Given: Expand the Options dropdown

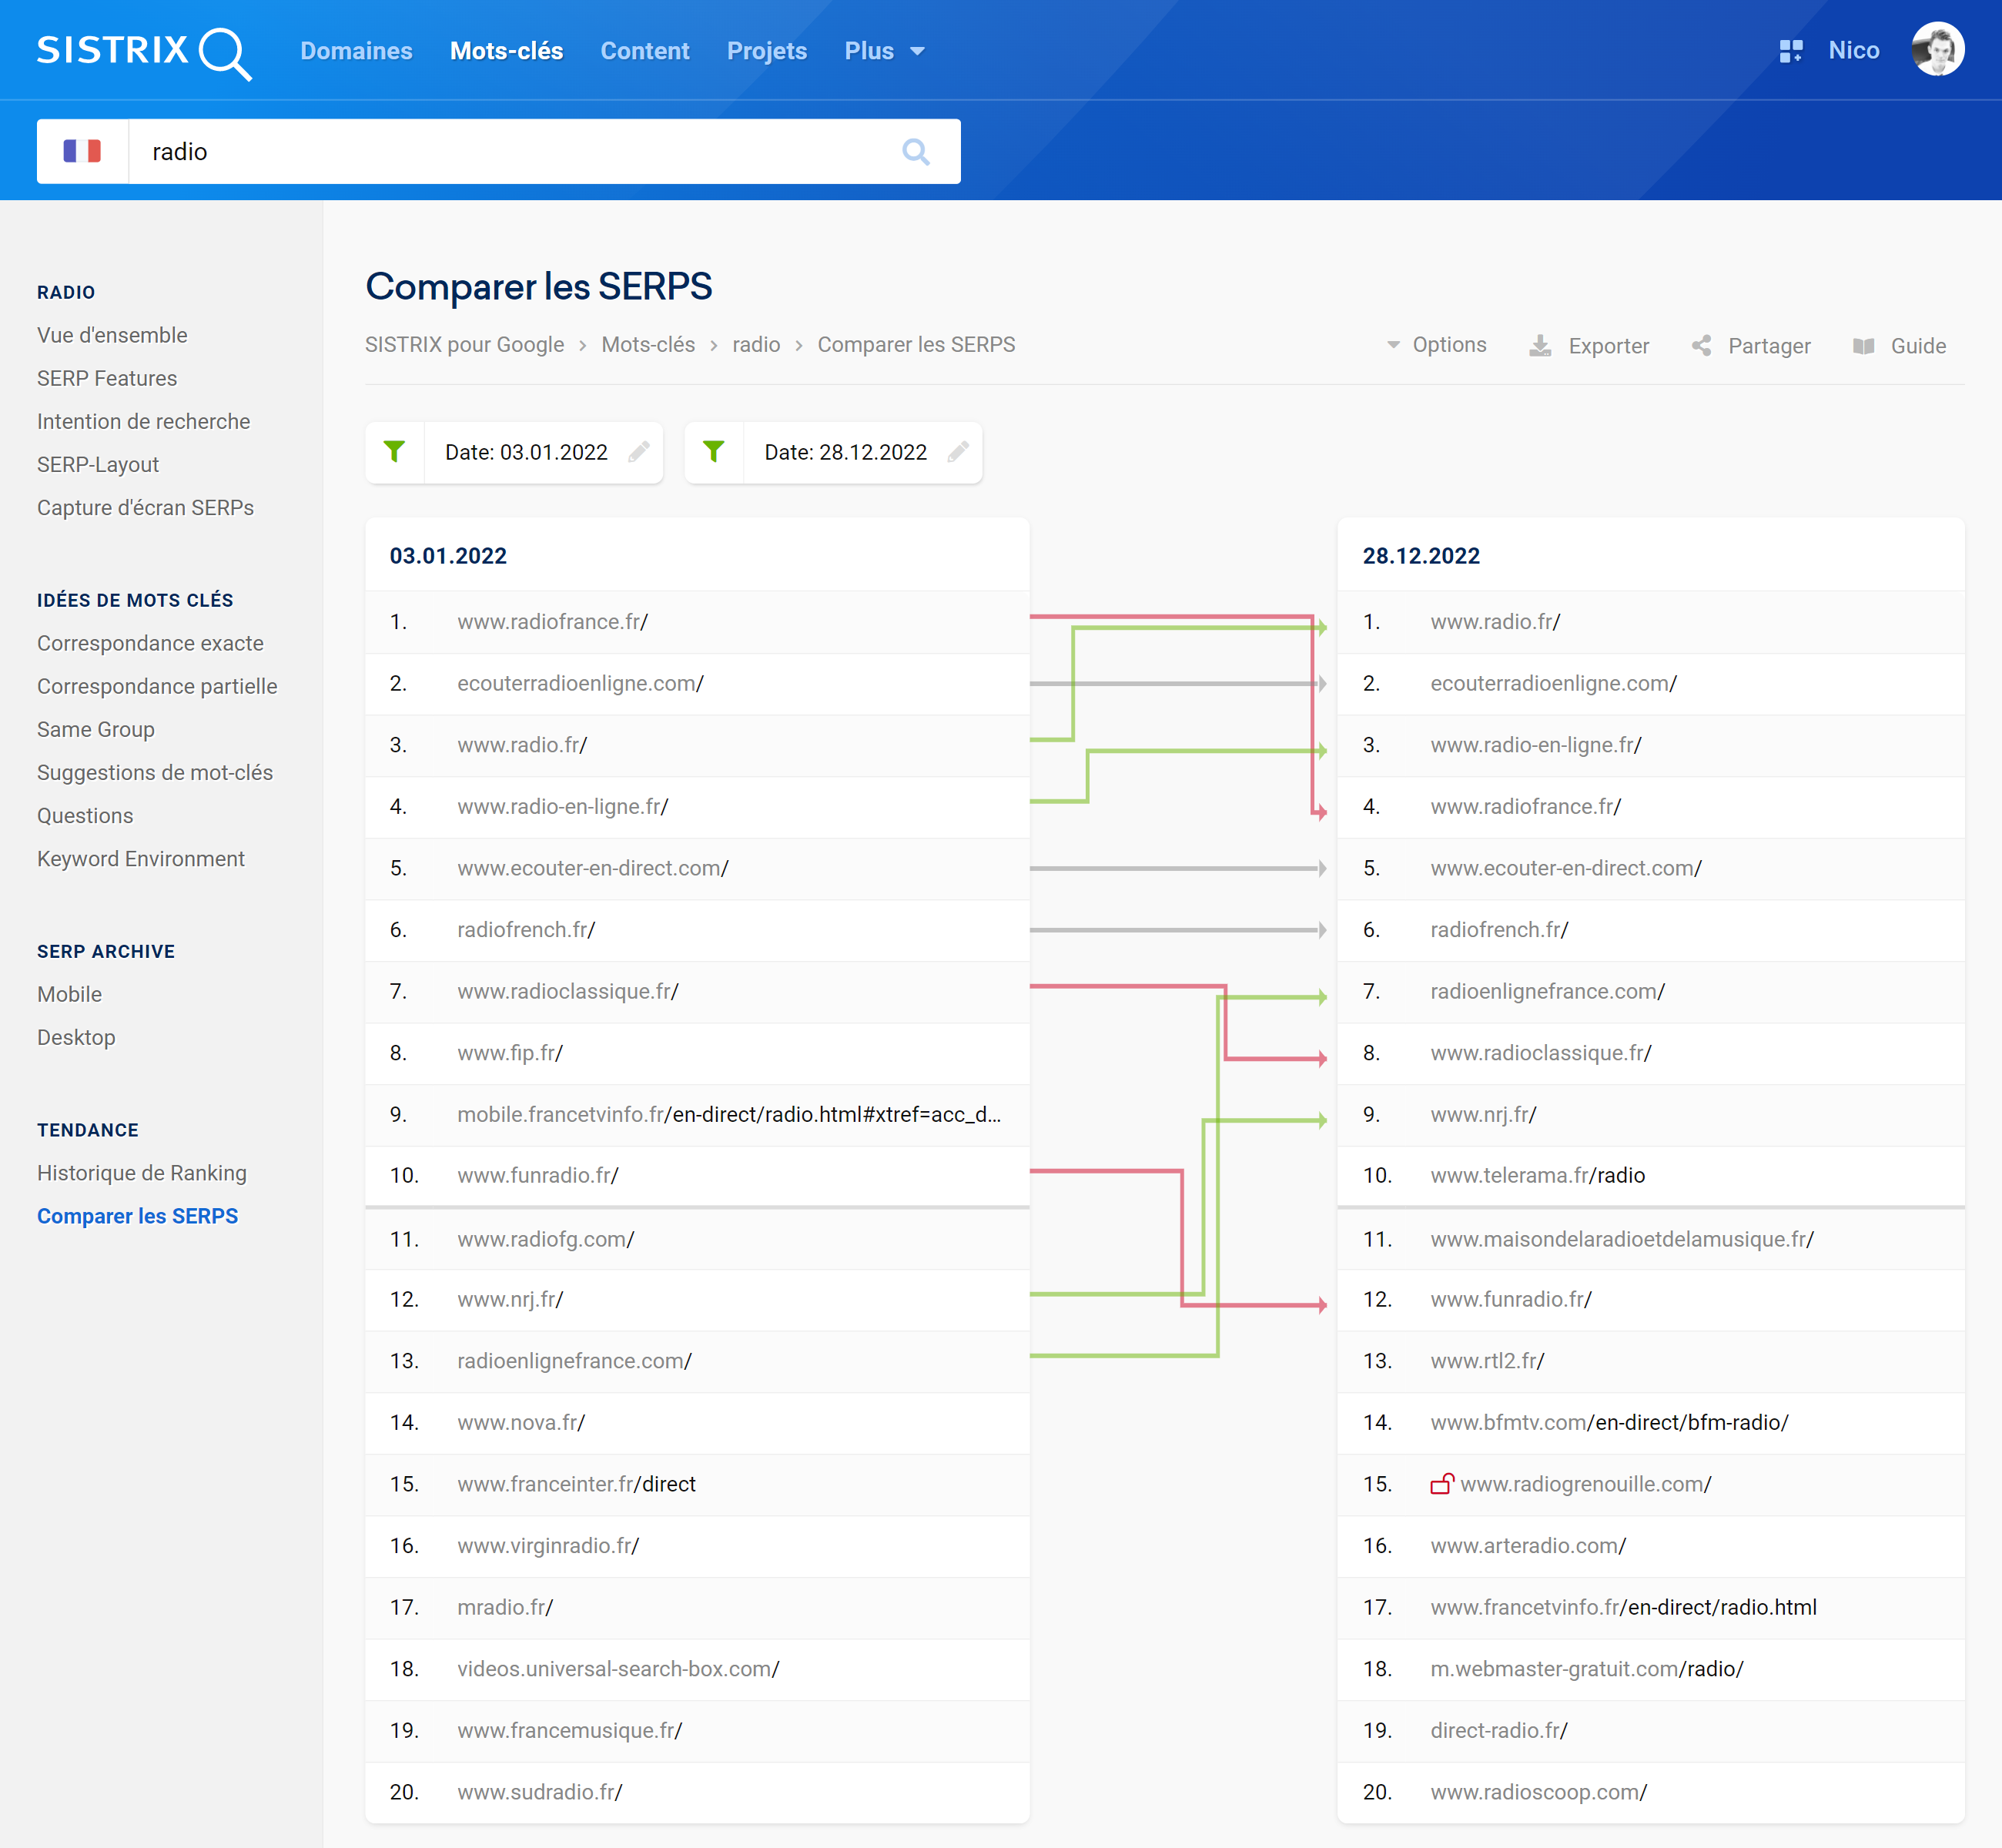Looking at the screenshot, I should 1436,345.
